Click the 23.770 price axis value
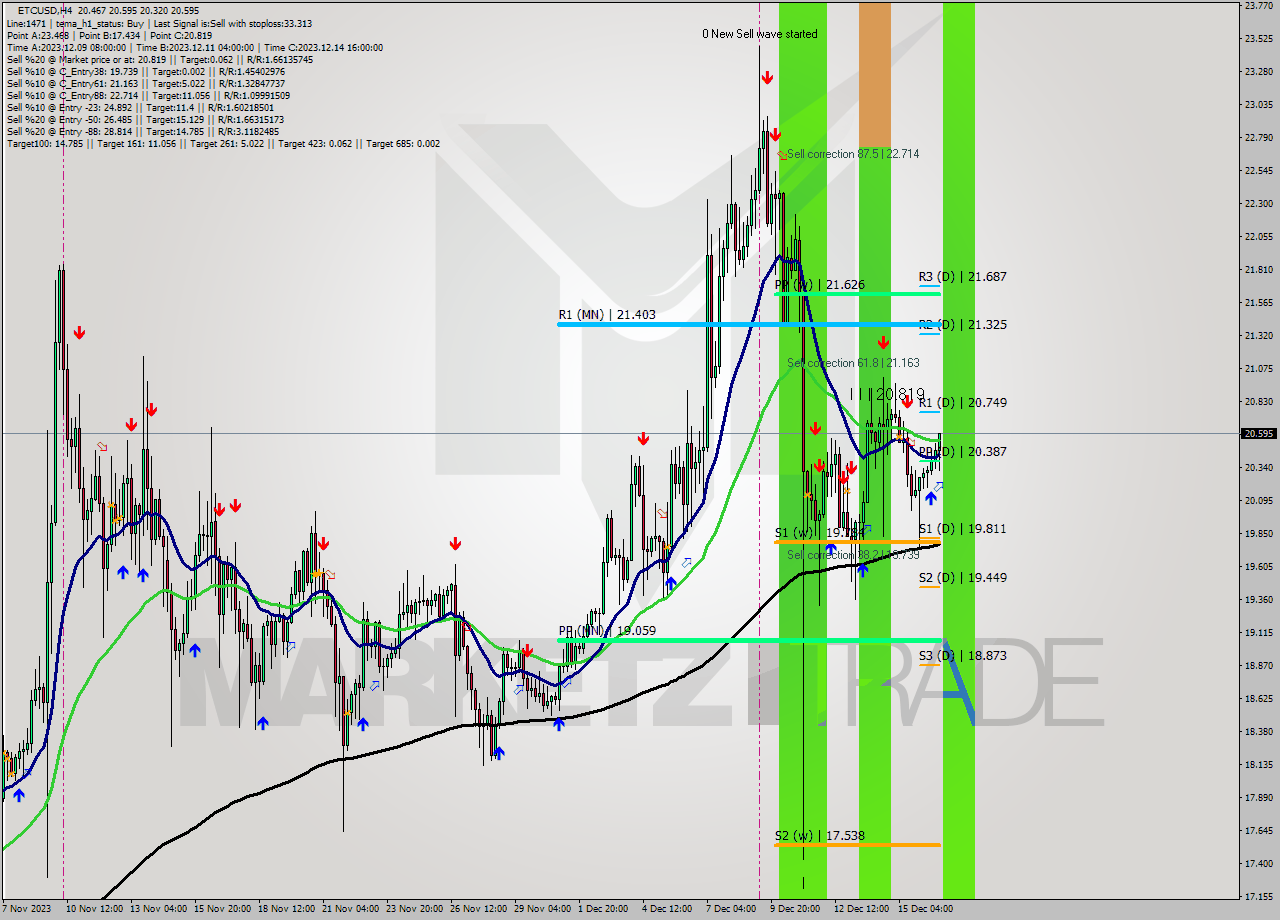Screen dimensions: 1280x920 click(1258, 5)
